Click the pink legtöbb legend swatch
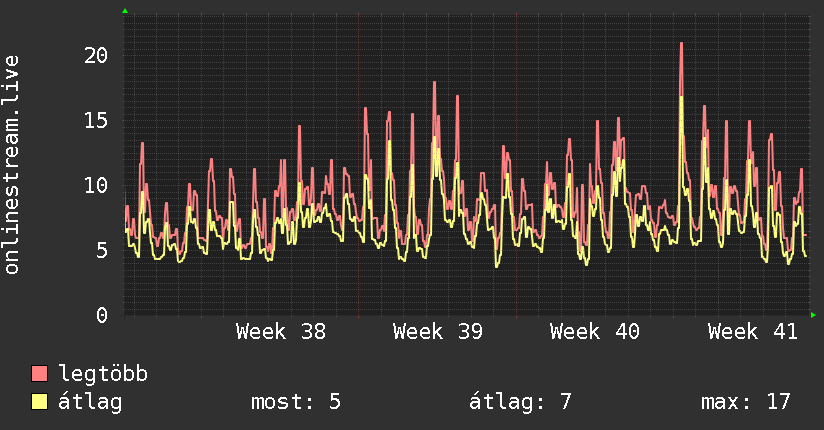 click(x=39, y=373)
